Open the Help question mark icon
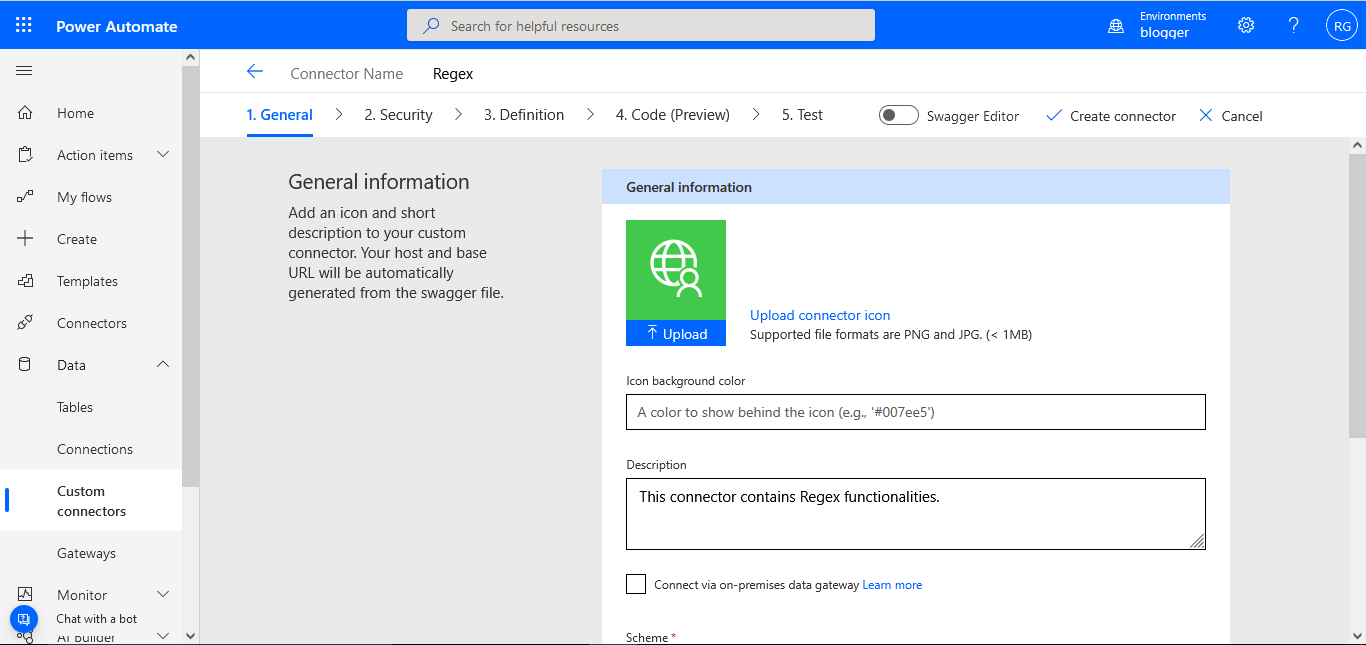 (1294, 25)
